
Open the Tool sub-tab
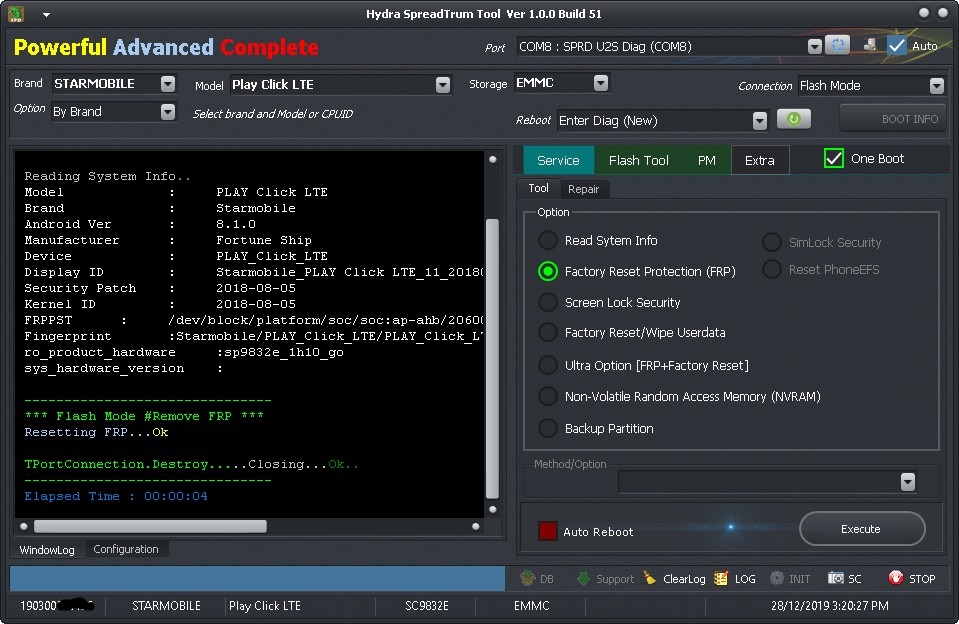pyautogui.click(x=538, y=188)
